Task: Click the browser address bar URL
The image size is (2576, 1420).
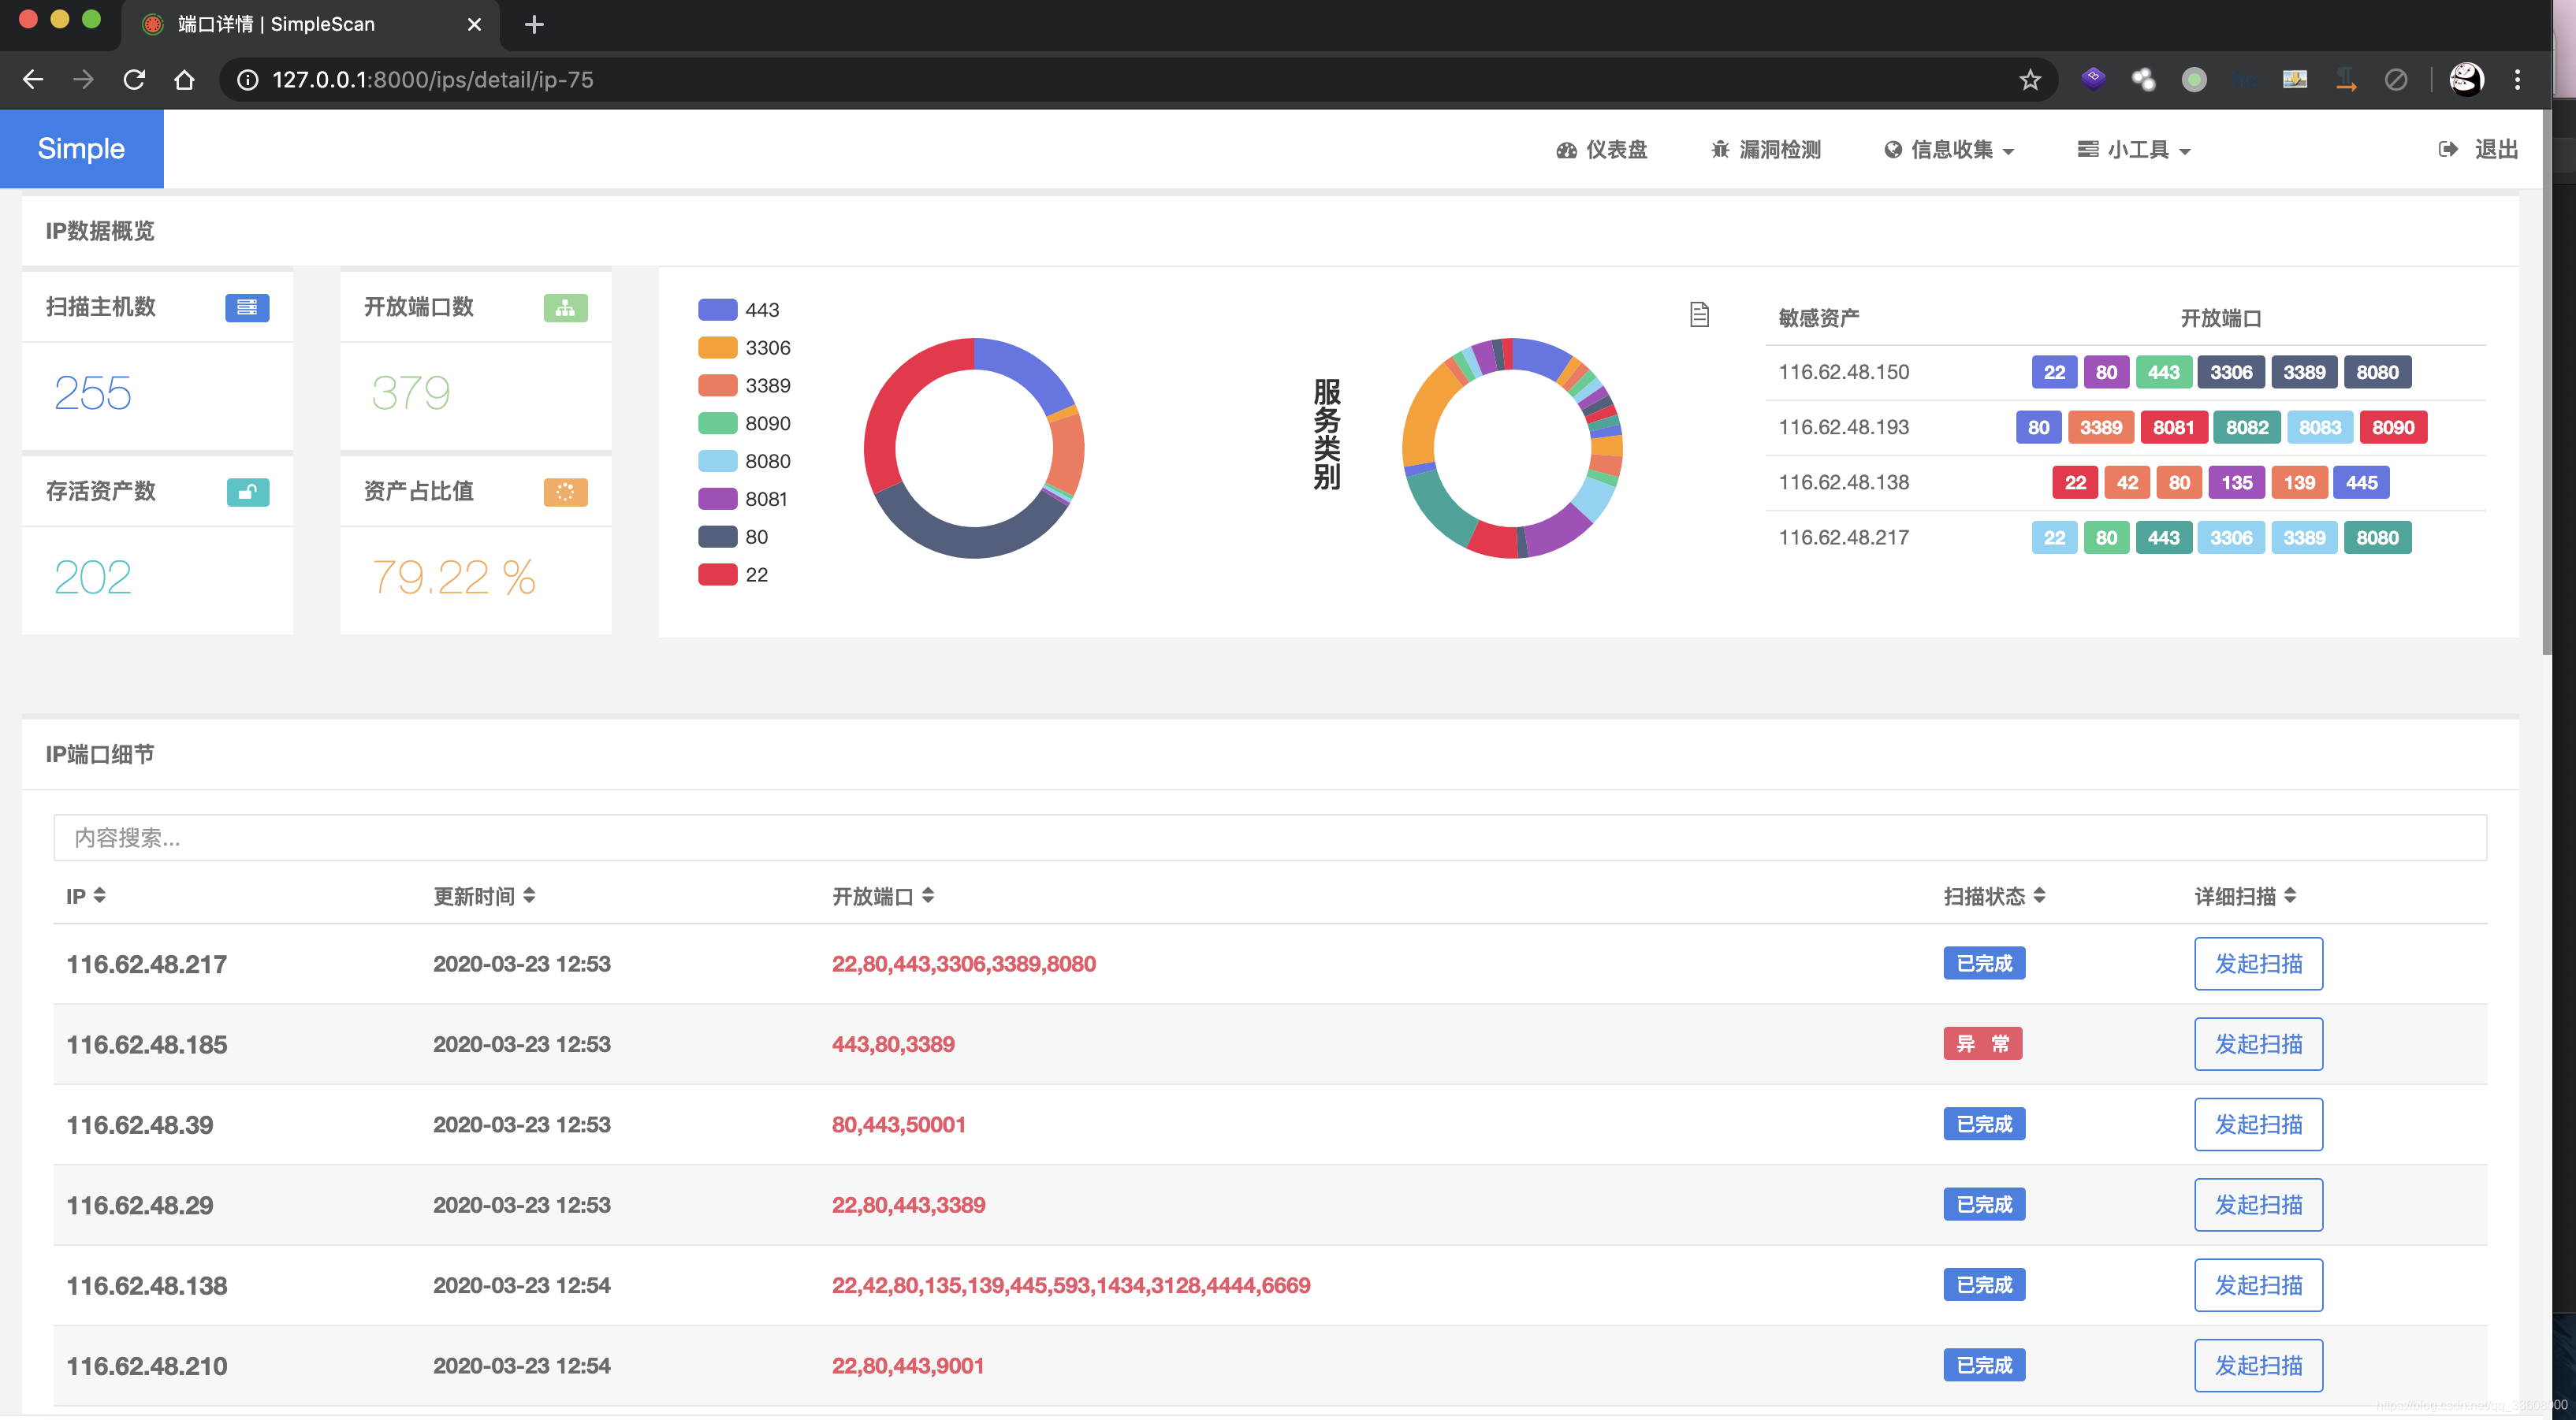Action: [x=432, y=80]
